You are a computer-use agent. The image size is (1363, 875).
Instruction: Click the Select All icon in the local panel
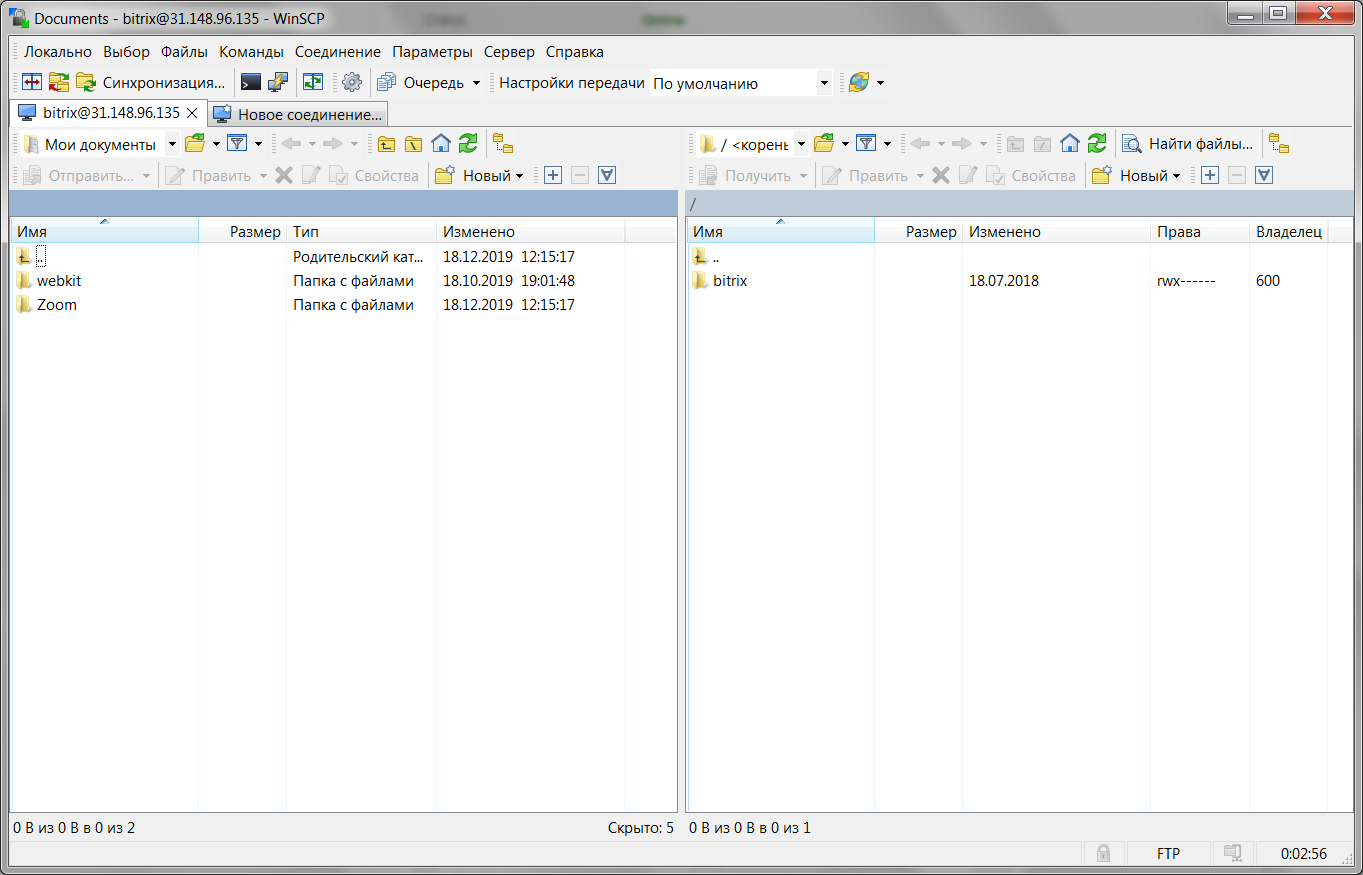pos(607,175)
